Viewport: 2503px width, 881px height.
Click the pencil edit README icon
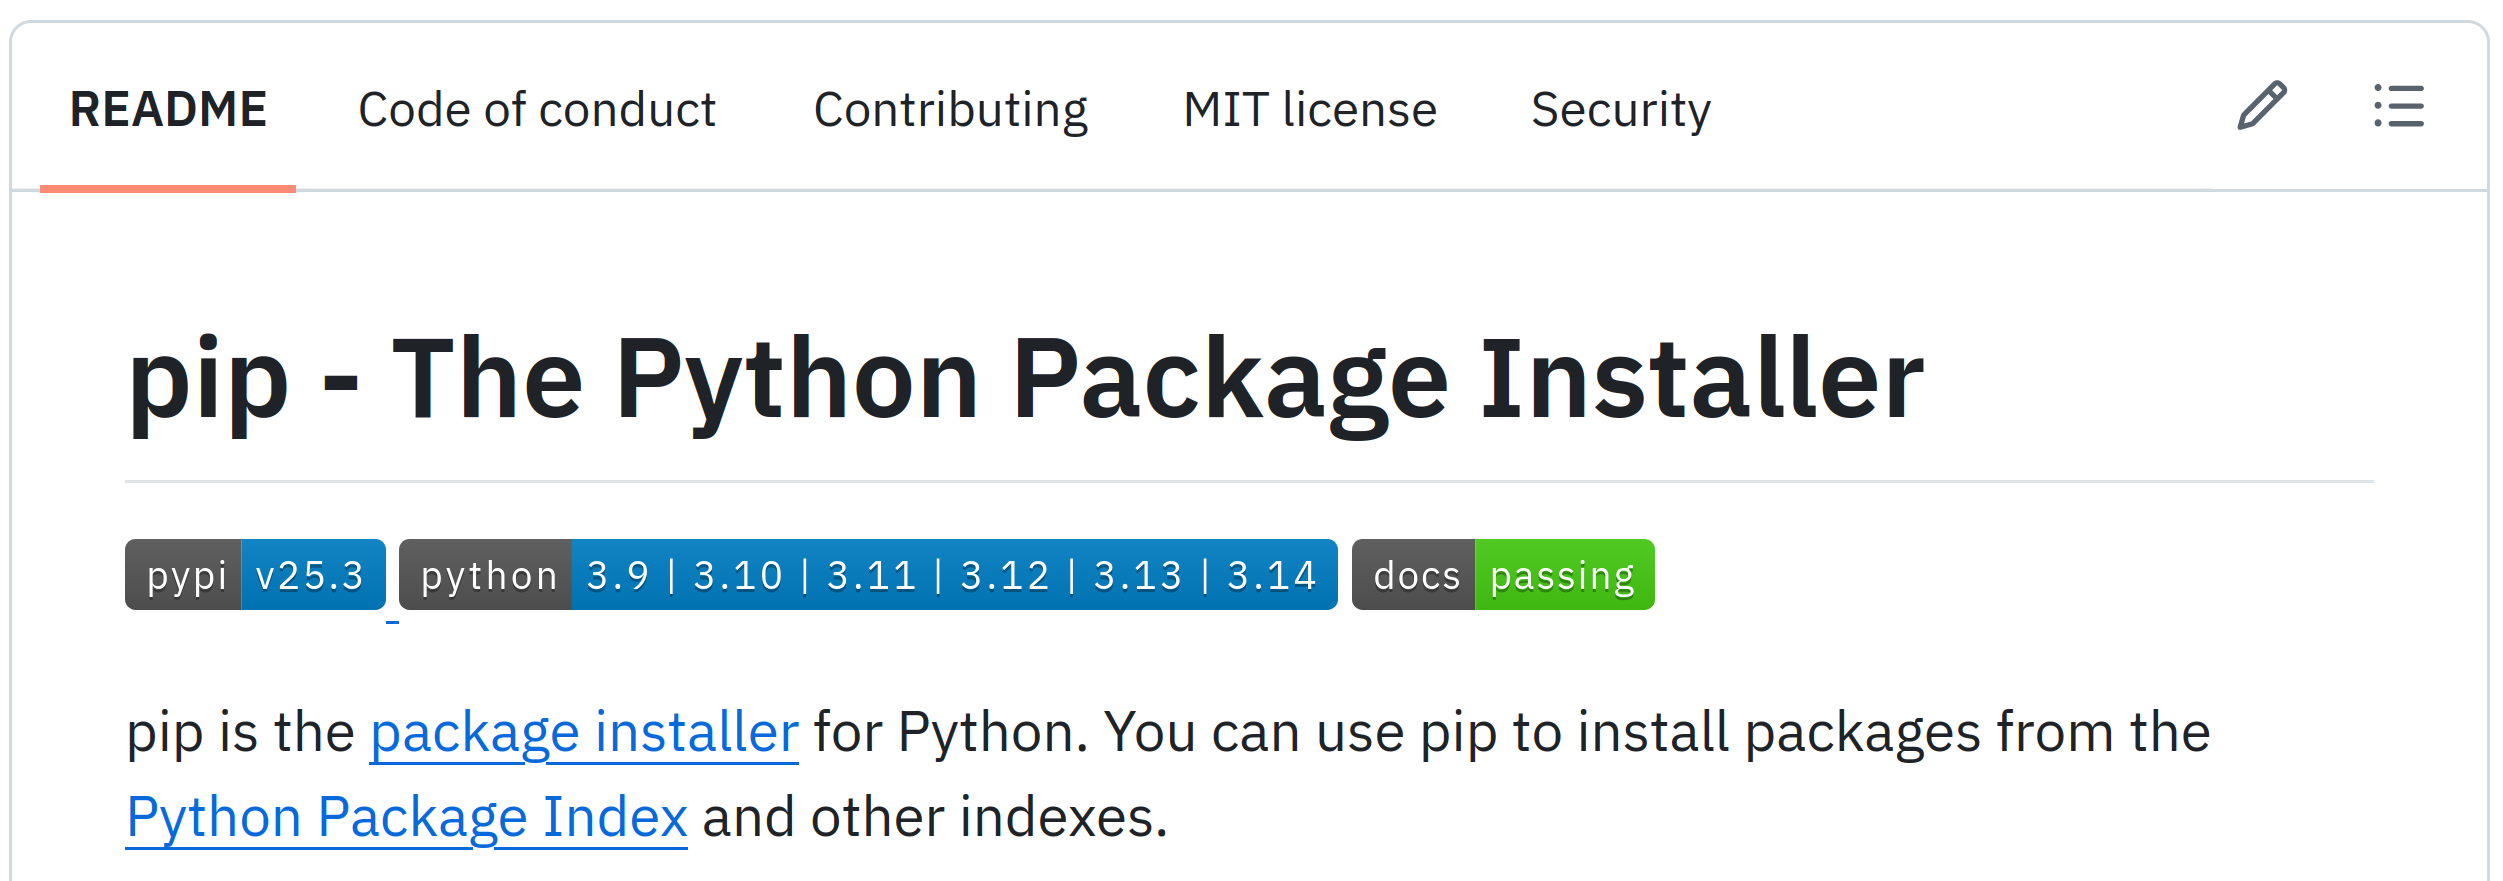click(2261, 106)
